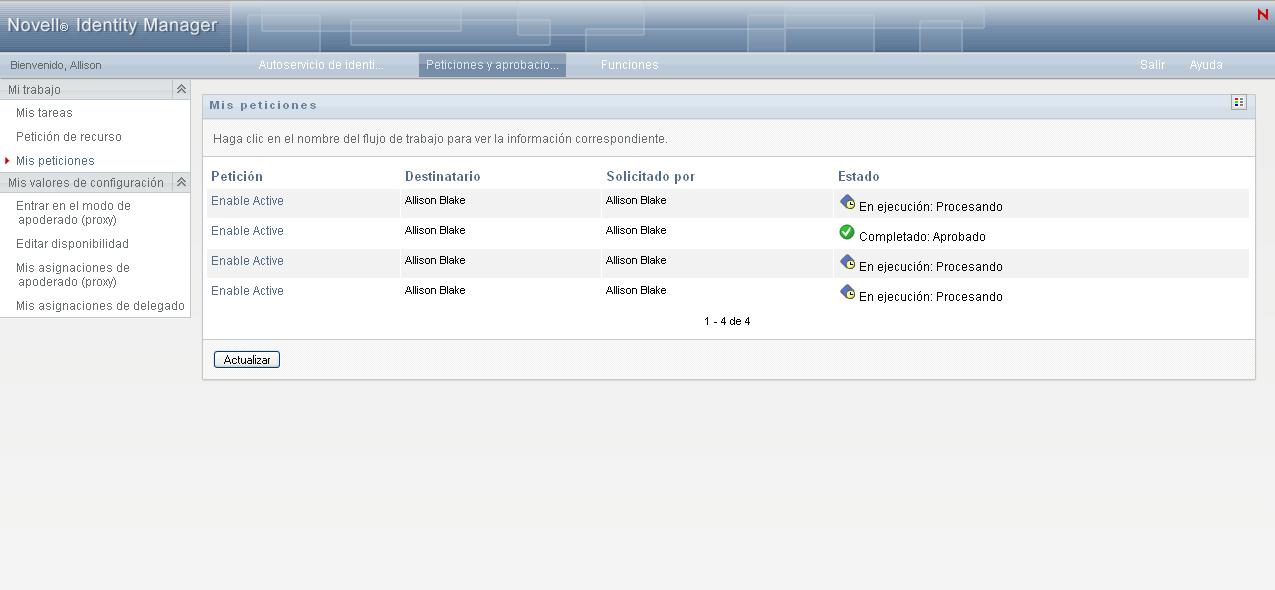Open Mis asignaciones de apoderado (proxy)
Screen dimensions: 1275x590
[x=72, y=275]
